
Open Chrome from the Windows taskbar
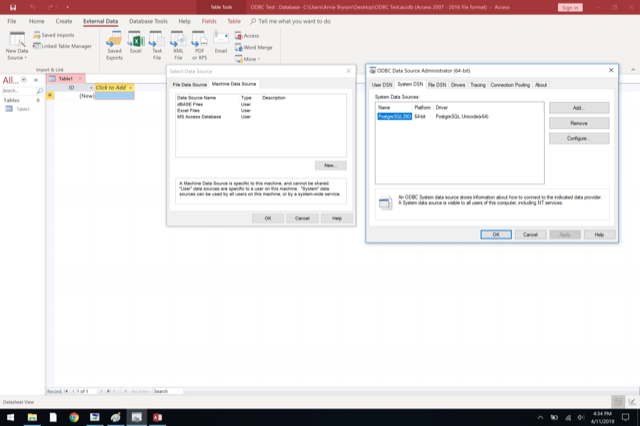(74, 416)
